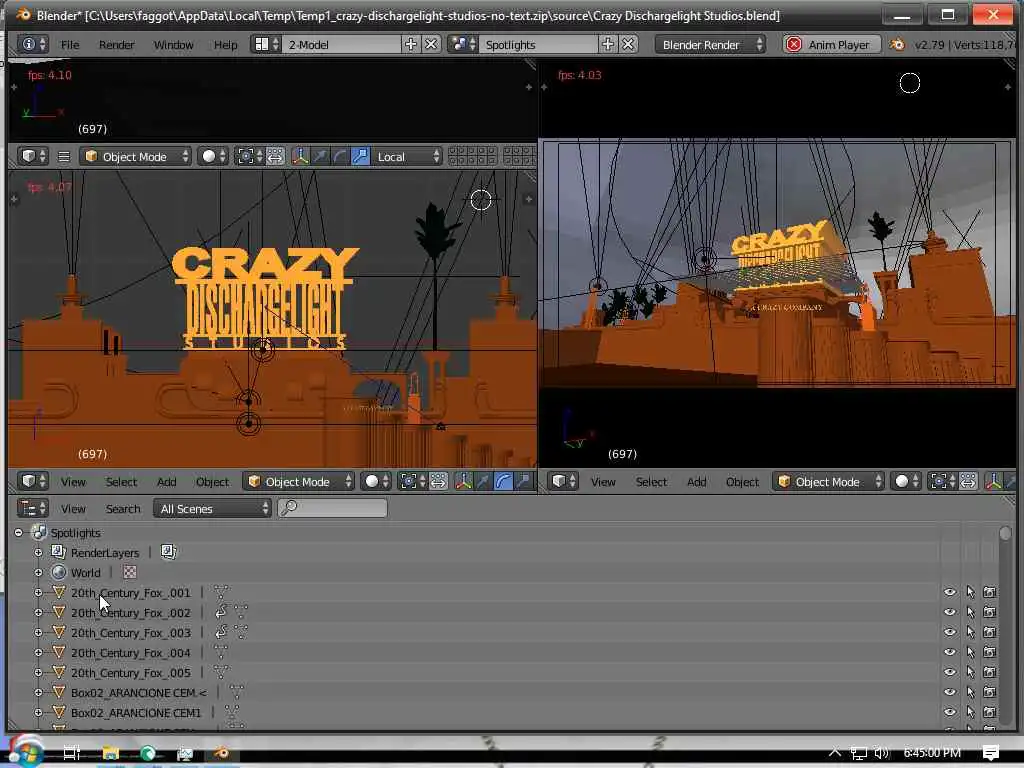Expand the World tree item

[x=39, y=573]
